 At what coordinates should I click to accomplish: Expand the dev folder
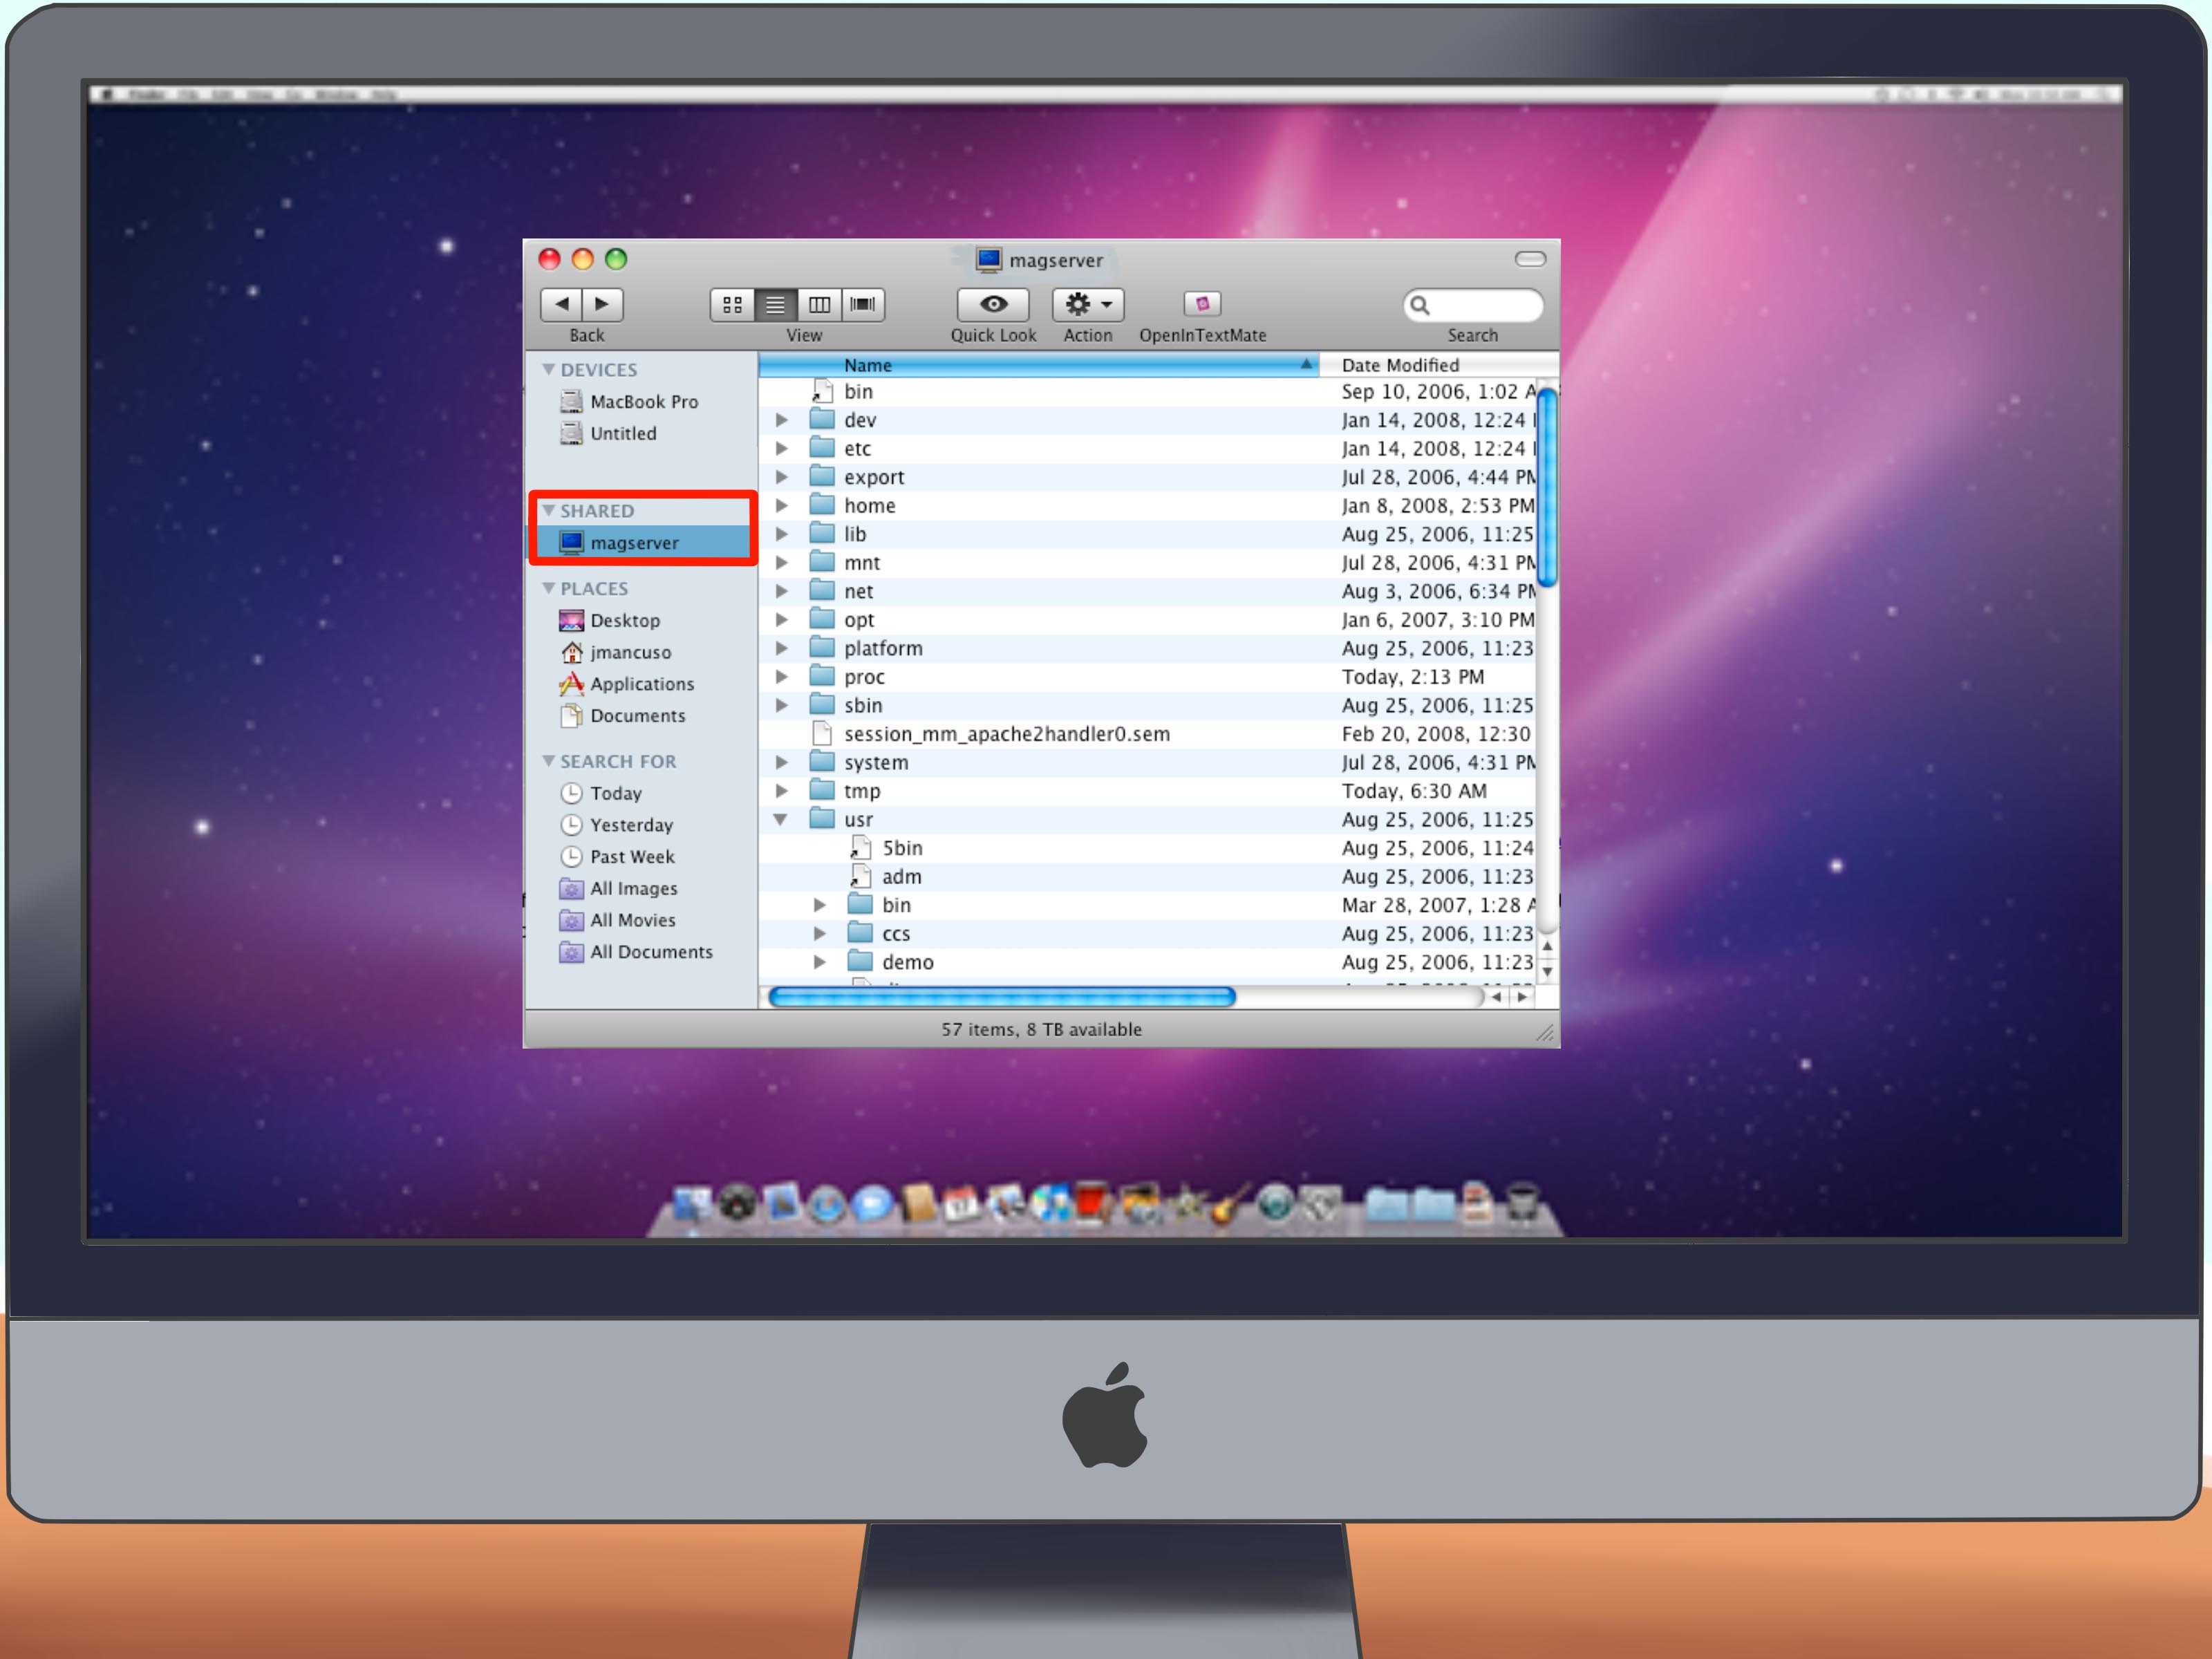782,421
